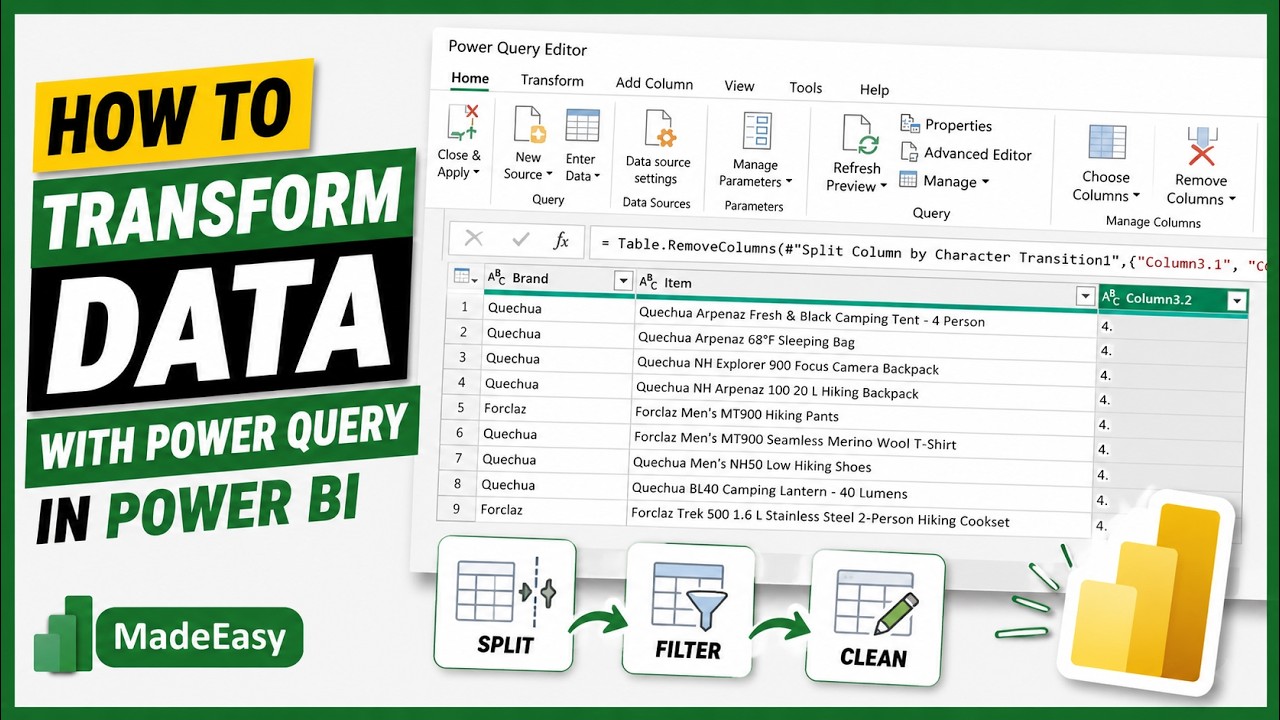Select 'Quechua NH Explorer 900 Focus Camera Backpack' cell
1280x720 pixels.
[x=865, y=368]
